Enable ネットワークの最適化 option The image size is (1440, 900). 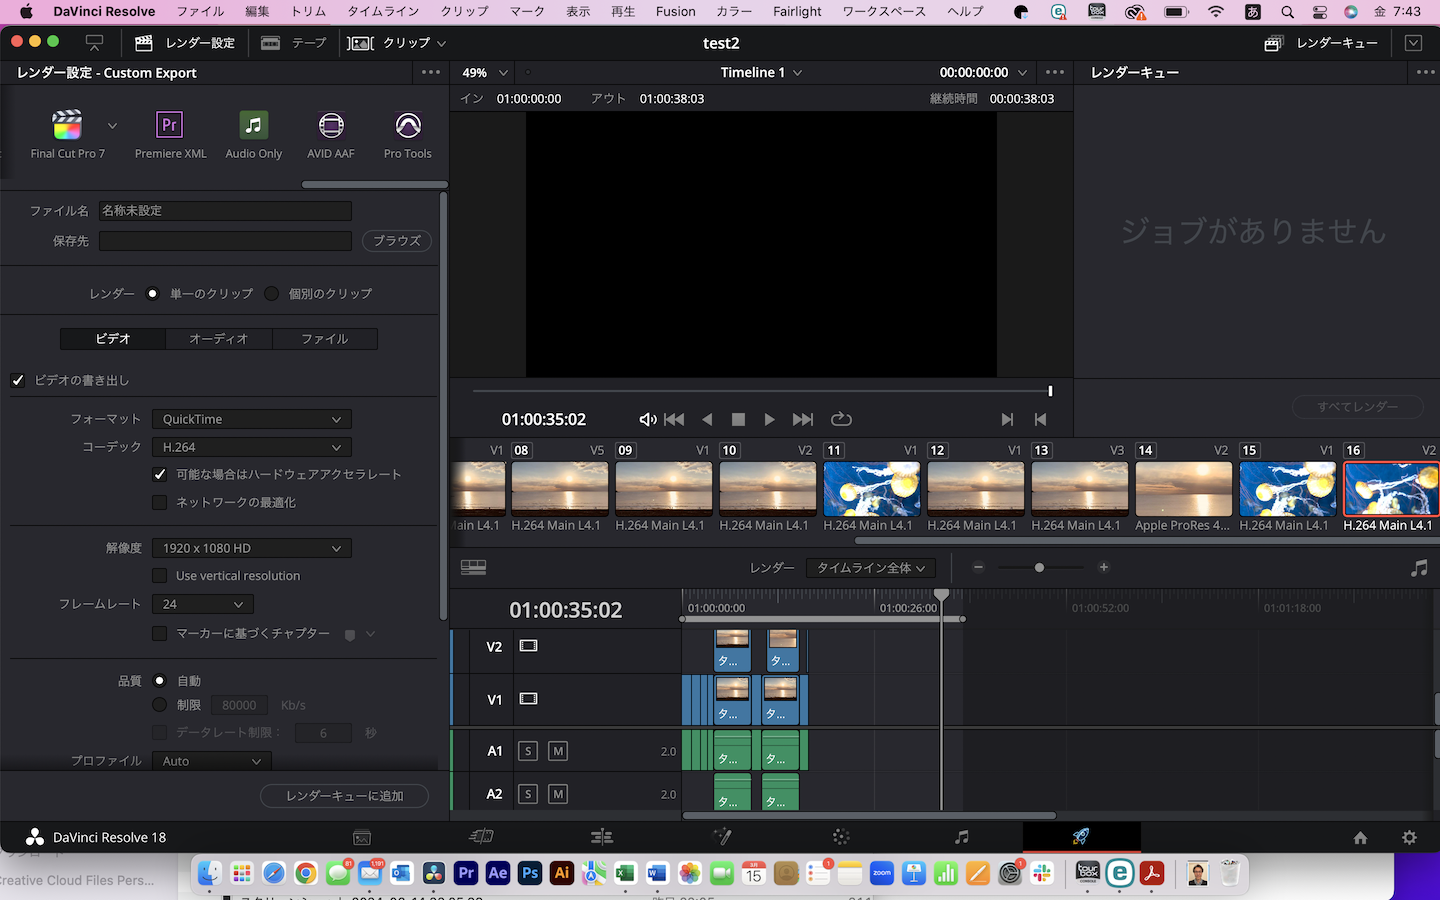(161, 502)
